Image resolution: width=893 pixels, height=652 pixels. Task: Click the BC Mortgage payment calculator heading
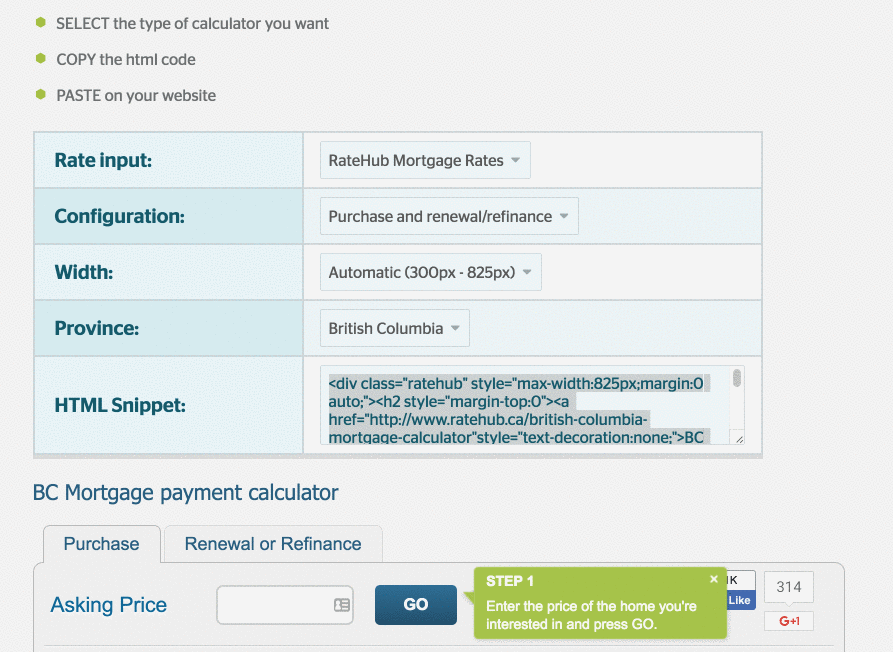point(186,493)
